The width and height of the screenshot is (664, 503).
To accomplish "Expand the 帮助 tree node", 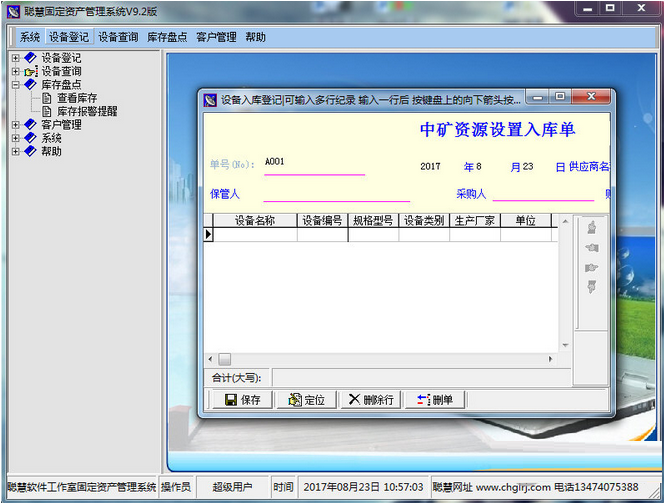I will [16, 151].
